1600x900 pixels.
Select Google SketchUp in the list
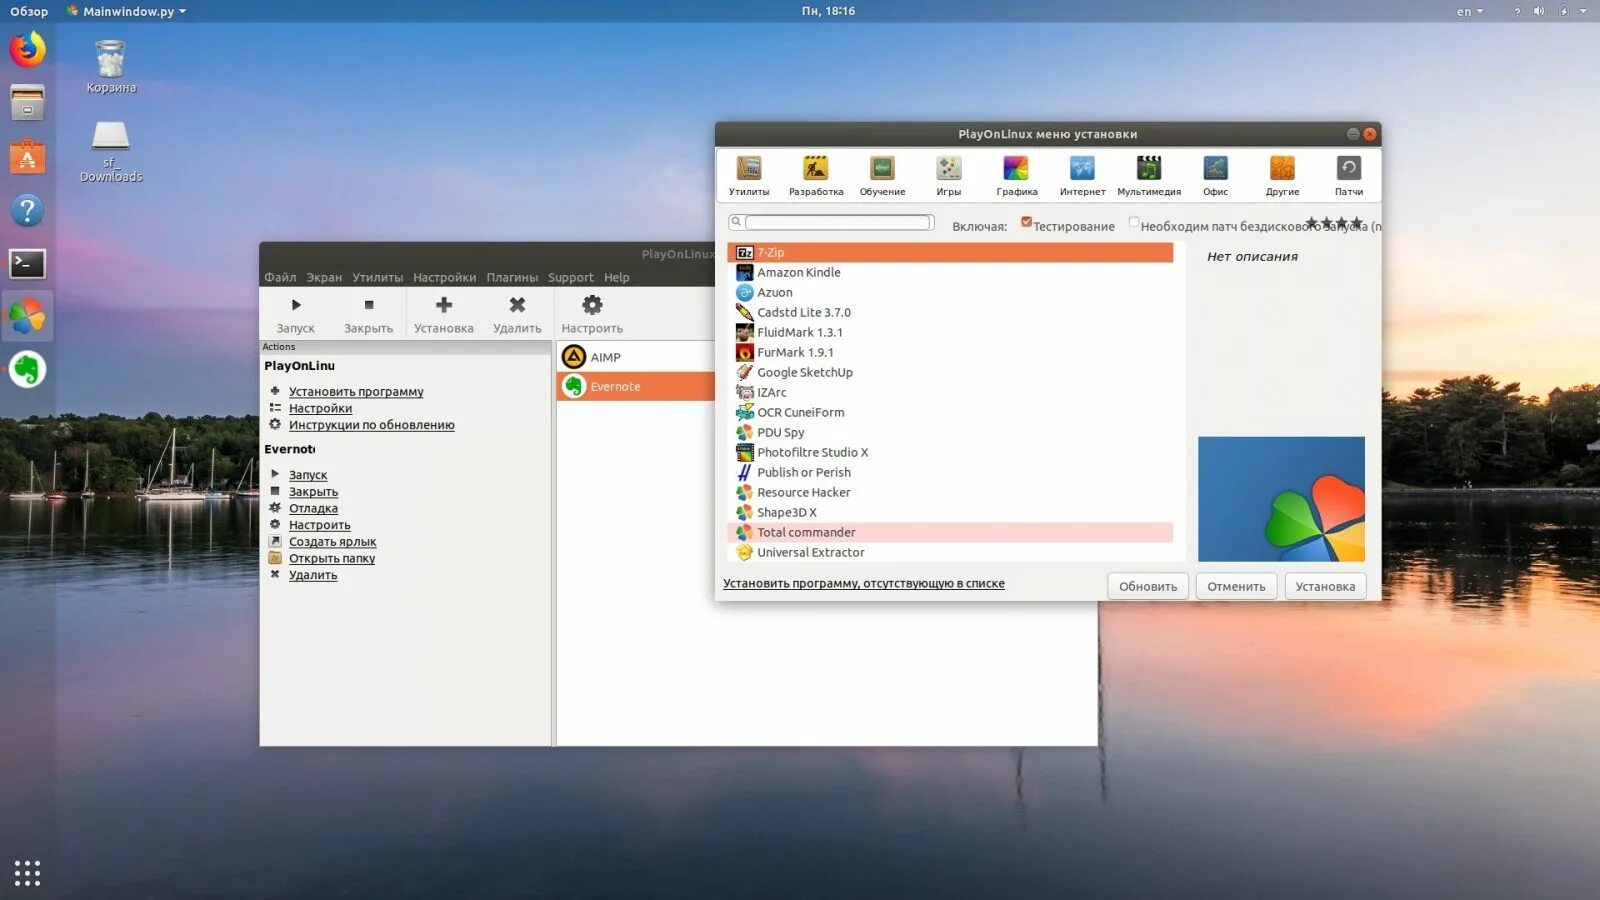pyautogui.click(x=950, y=372)
